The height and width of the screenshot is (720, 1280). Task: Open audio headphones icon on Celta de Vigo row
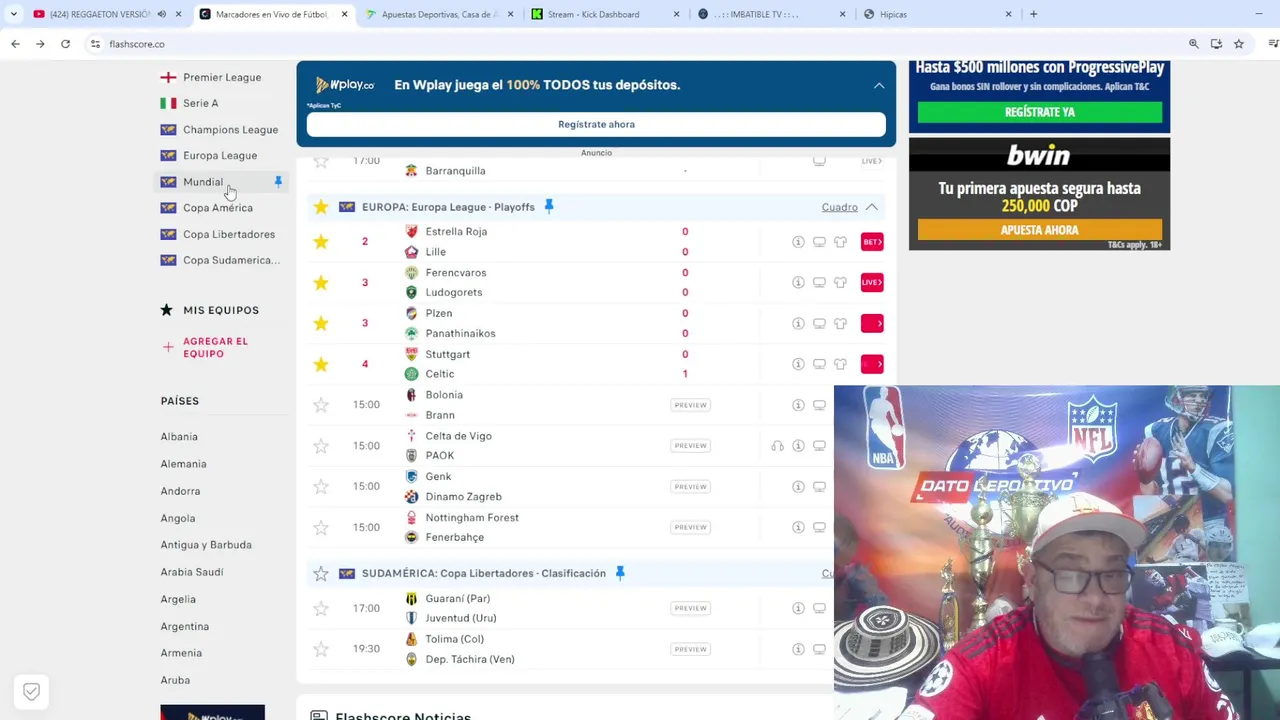[777, 446]
